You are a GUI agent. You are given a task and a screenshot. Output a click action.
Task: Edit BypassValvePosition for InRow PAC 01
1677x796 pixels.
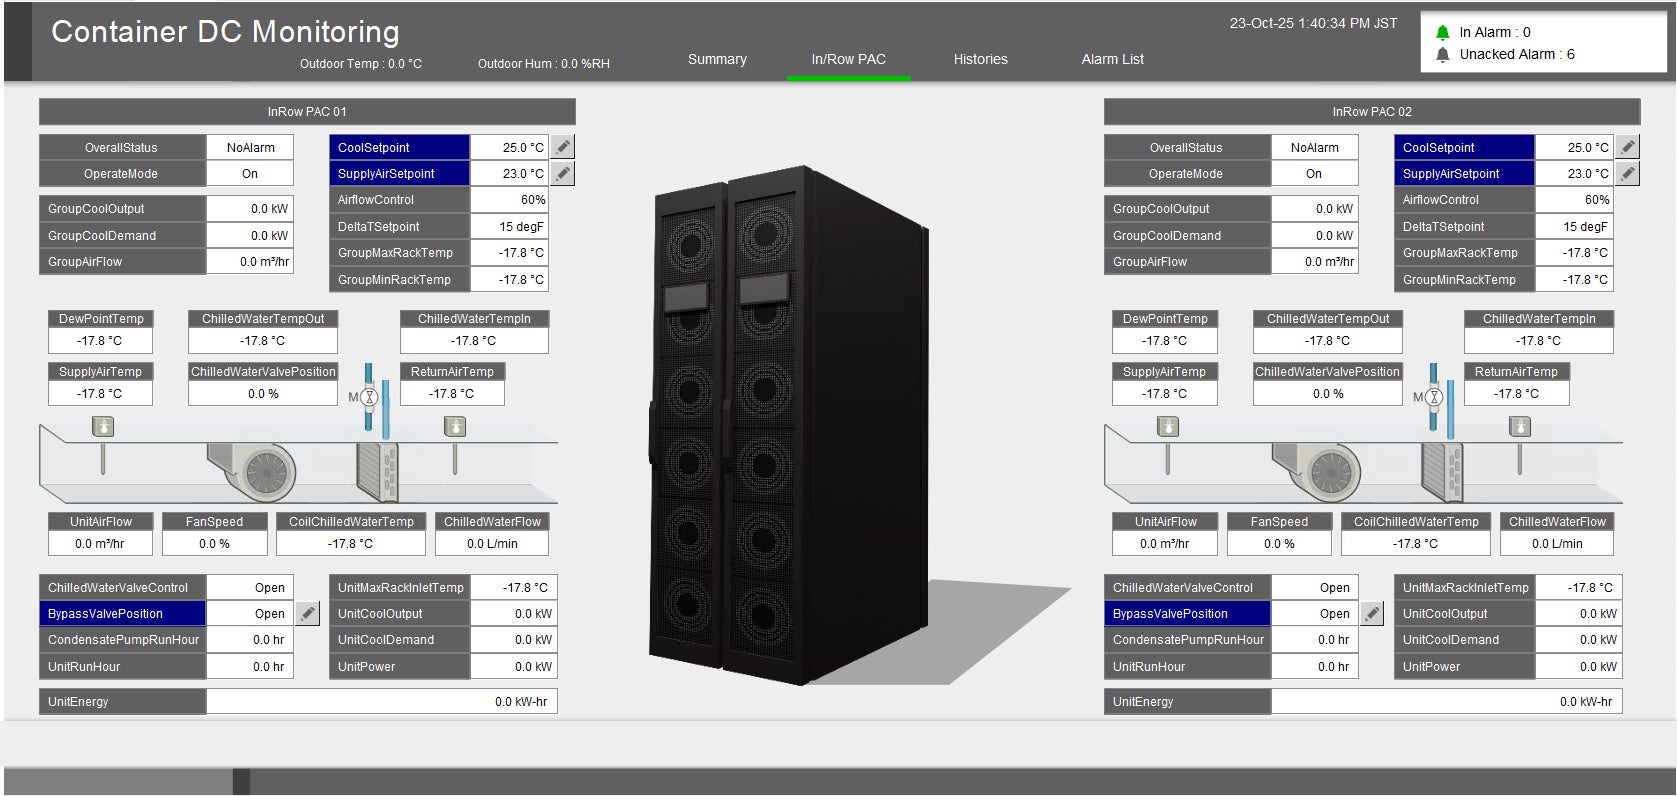[308, 614]
